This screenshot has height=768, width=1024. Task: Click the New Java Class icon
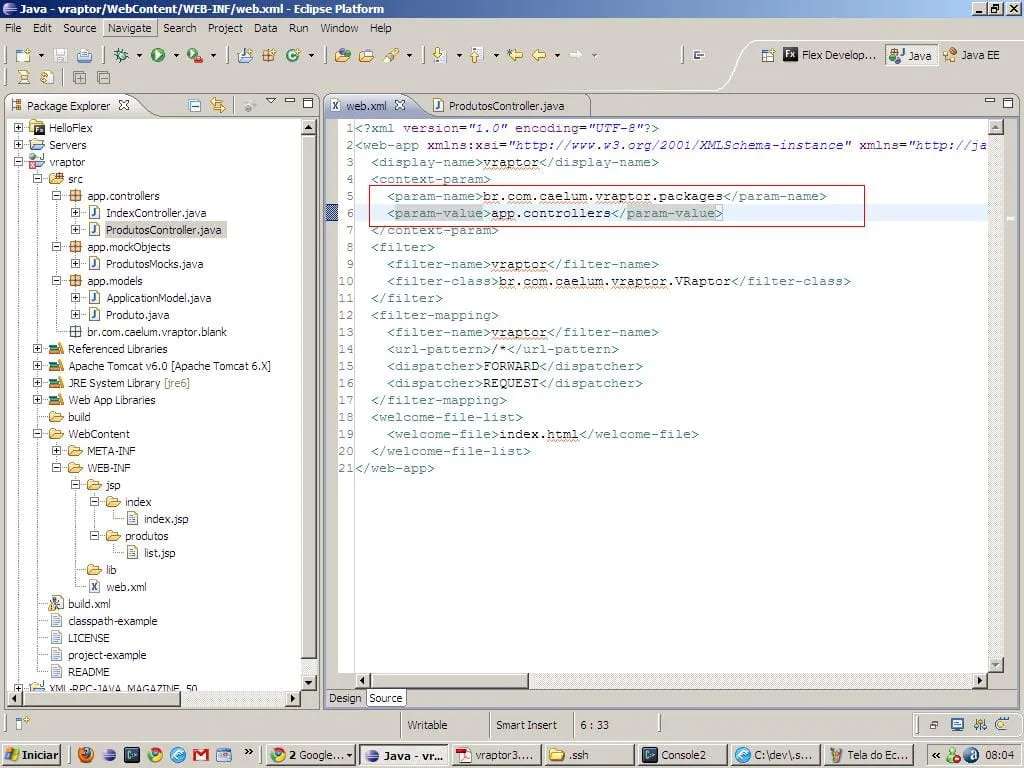click(x=293, y=55)
